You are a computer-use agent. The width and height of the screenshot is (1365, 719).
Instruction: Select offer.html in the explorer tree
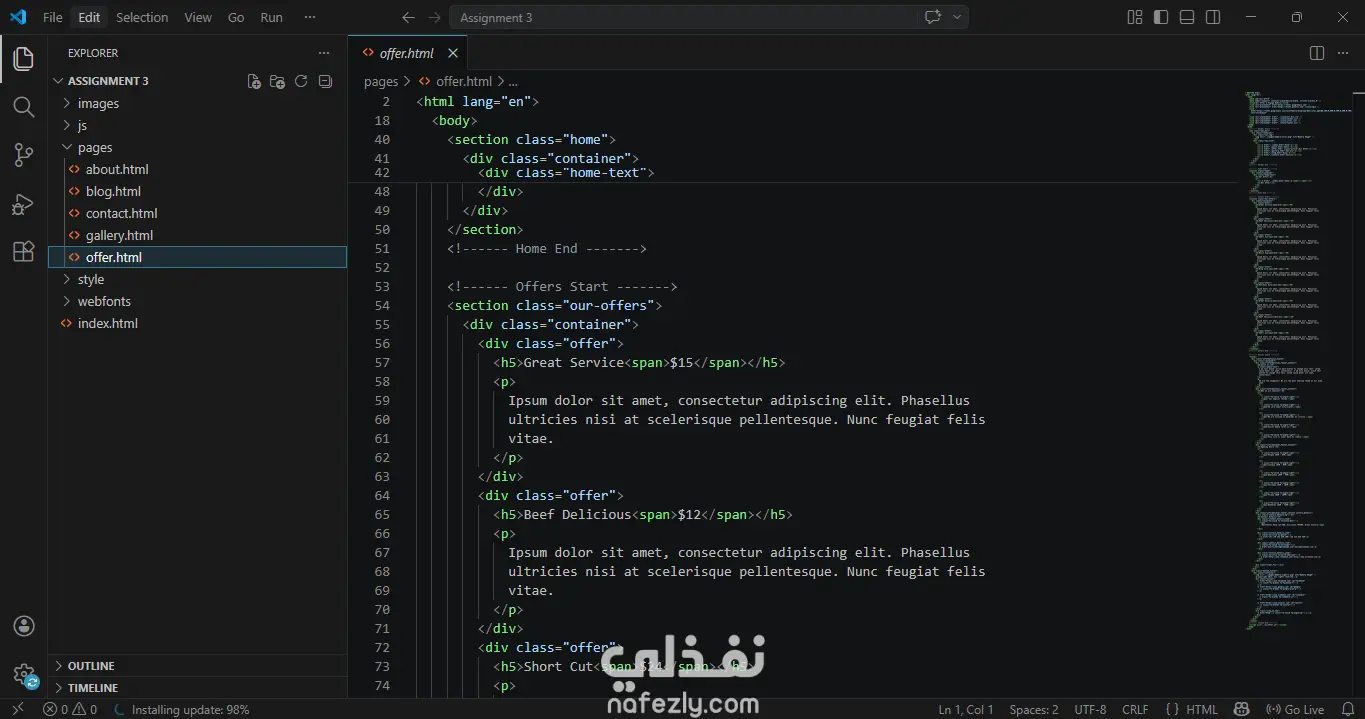[198, 257]
